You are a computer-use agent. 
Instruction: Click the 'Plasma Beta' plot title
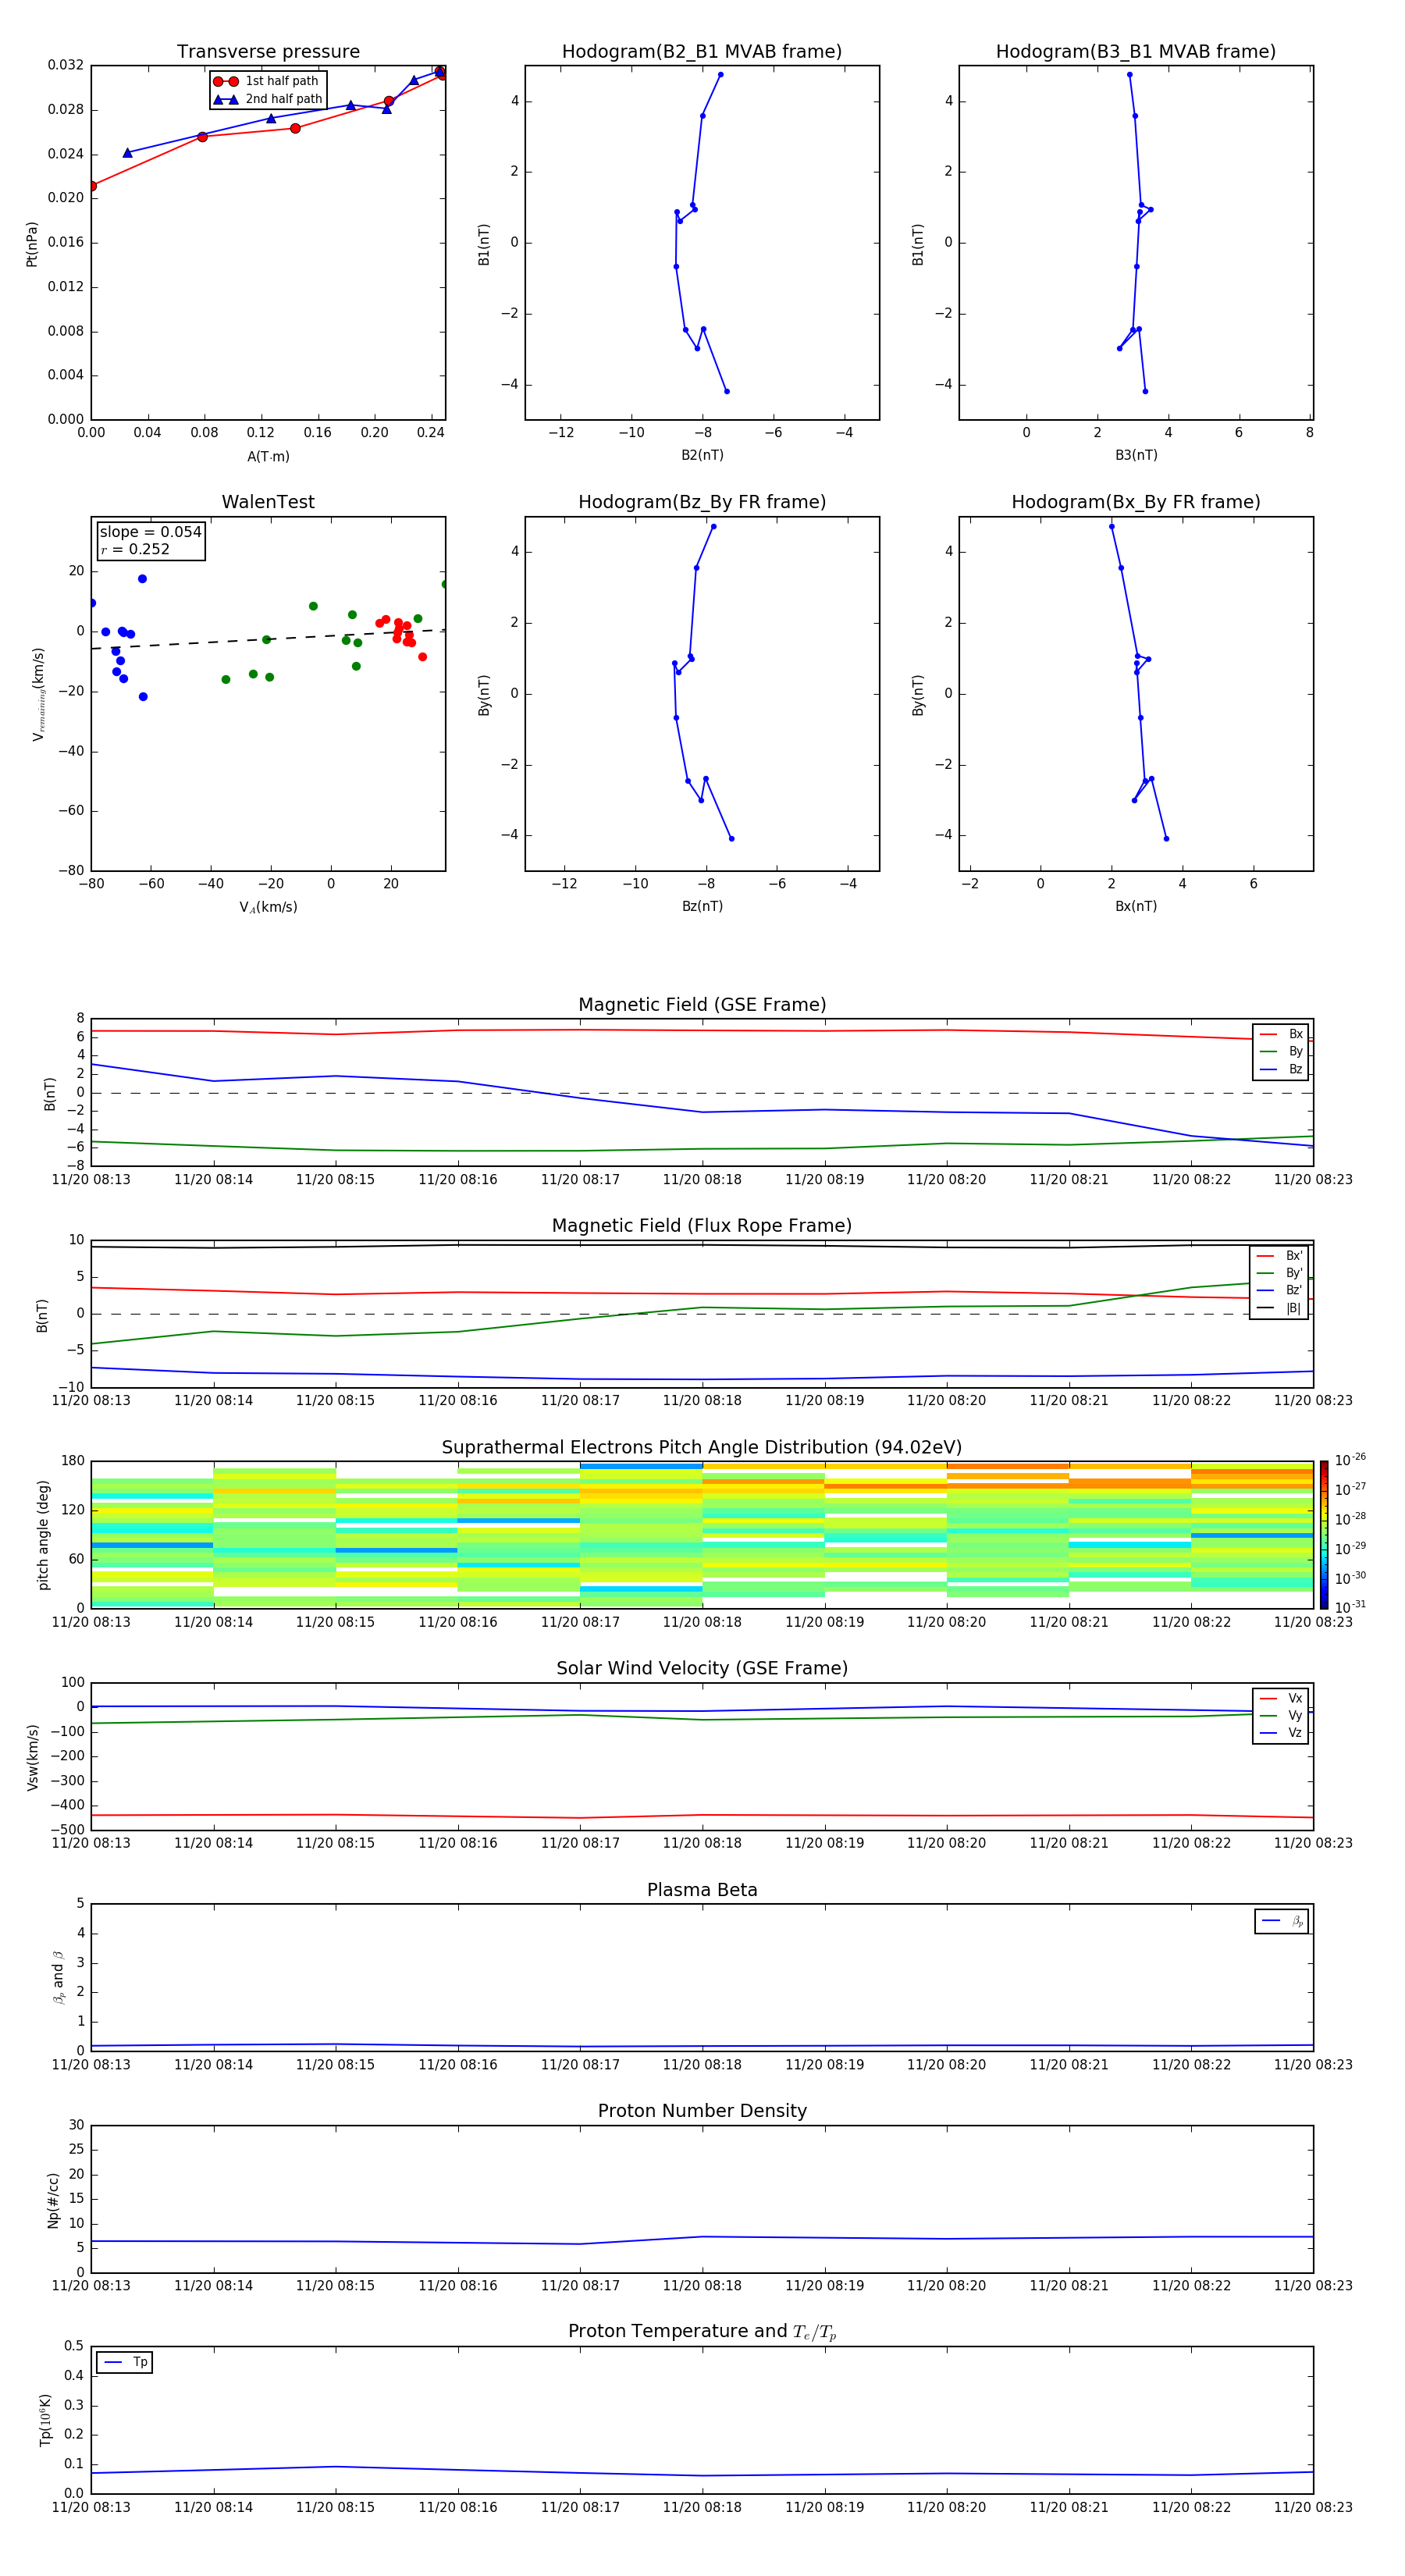pyautogui.click(x=702, y=1890)
